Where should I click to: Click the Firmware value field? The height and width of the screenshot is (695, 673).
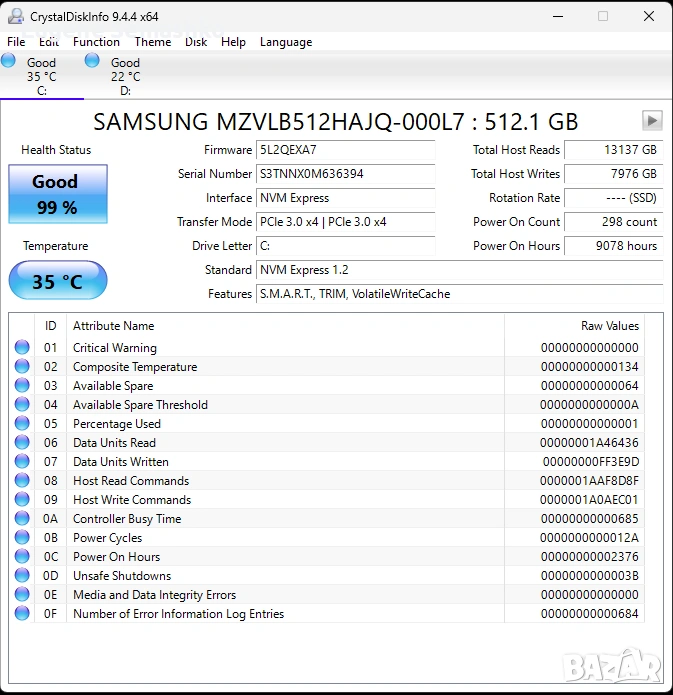pyautogui.click(x=346, y=150)
